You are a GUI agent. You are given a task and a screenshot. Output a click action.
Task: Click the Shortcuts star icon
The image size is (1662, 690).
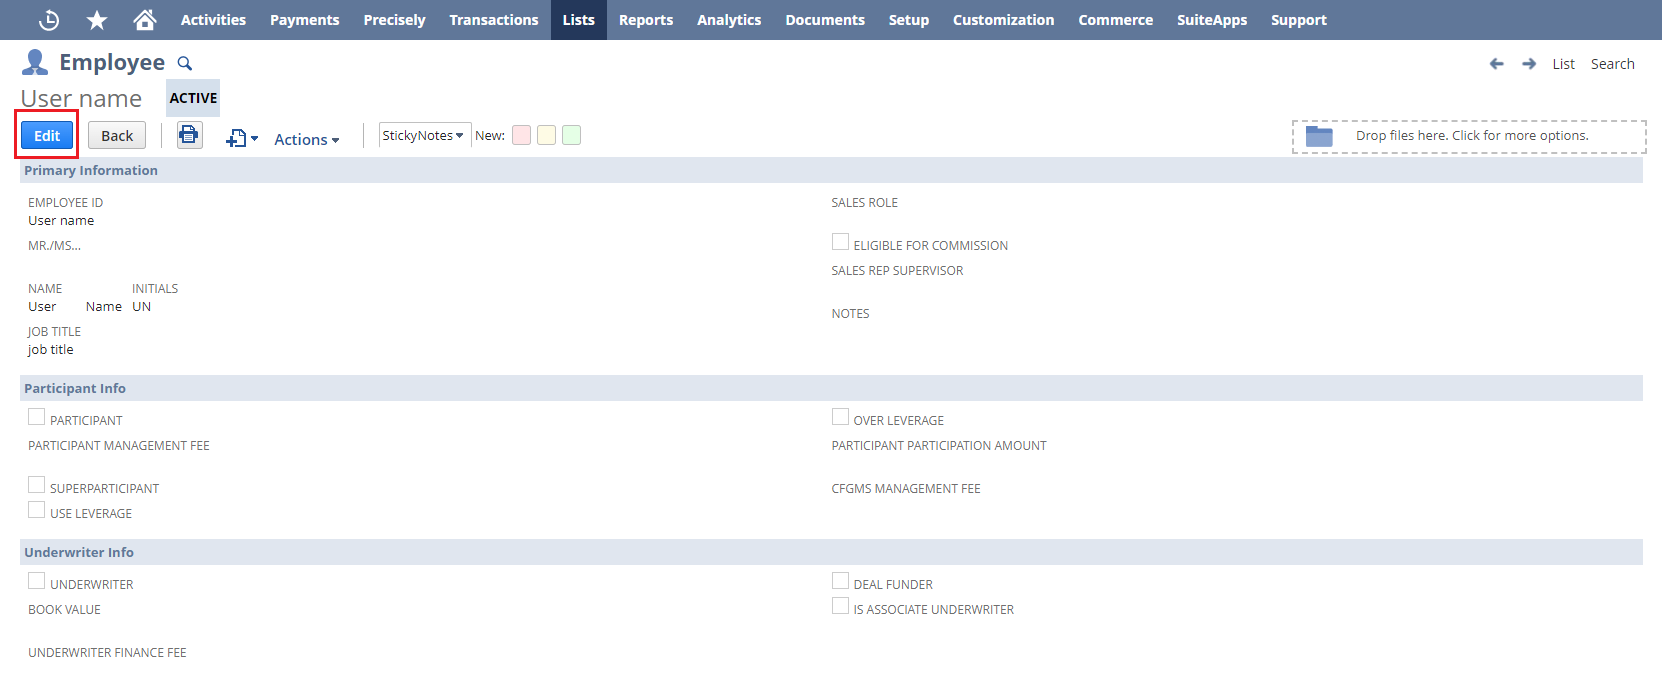(x=97, y=20)
